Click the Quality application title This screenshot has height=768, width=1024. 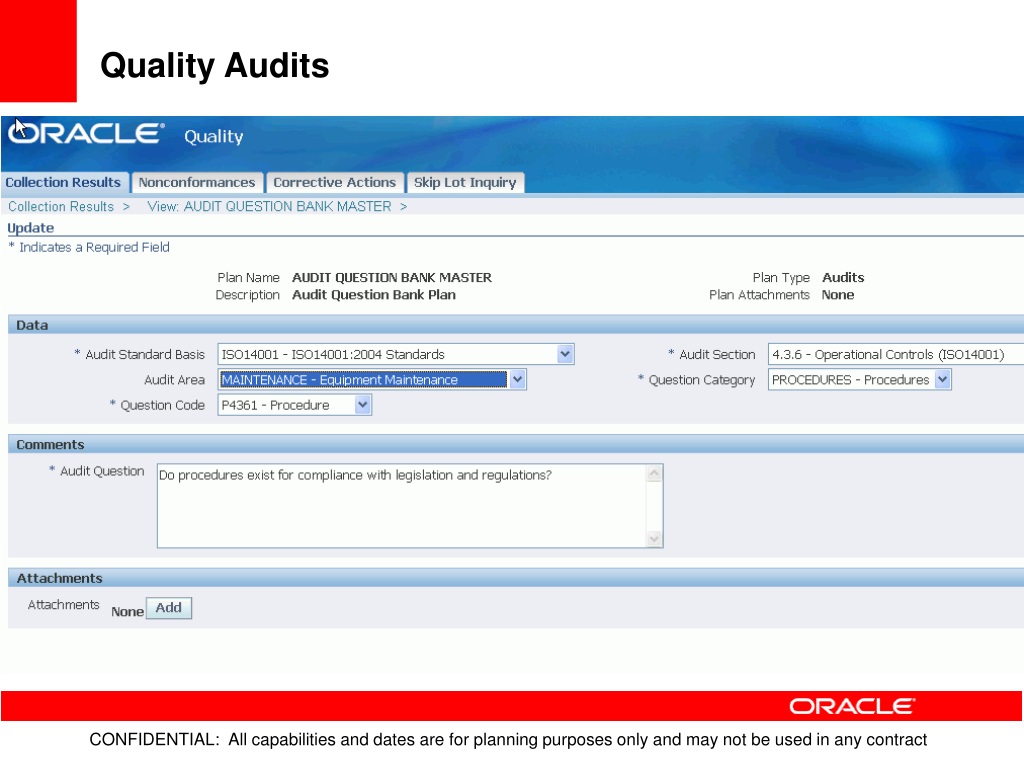tap(214, 136)
